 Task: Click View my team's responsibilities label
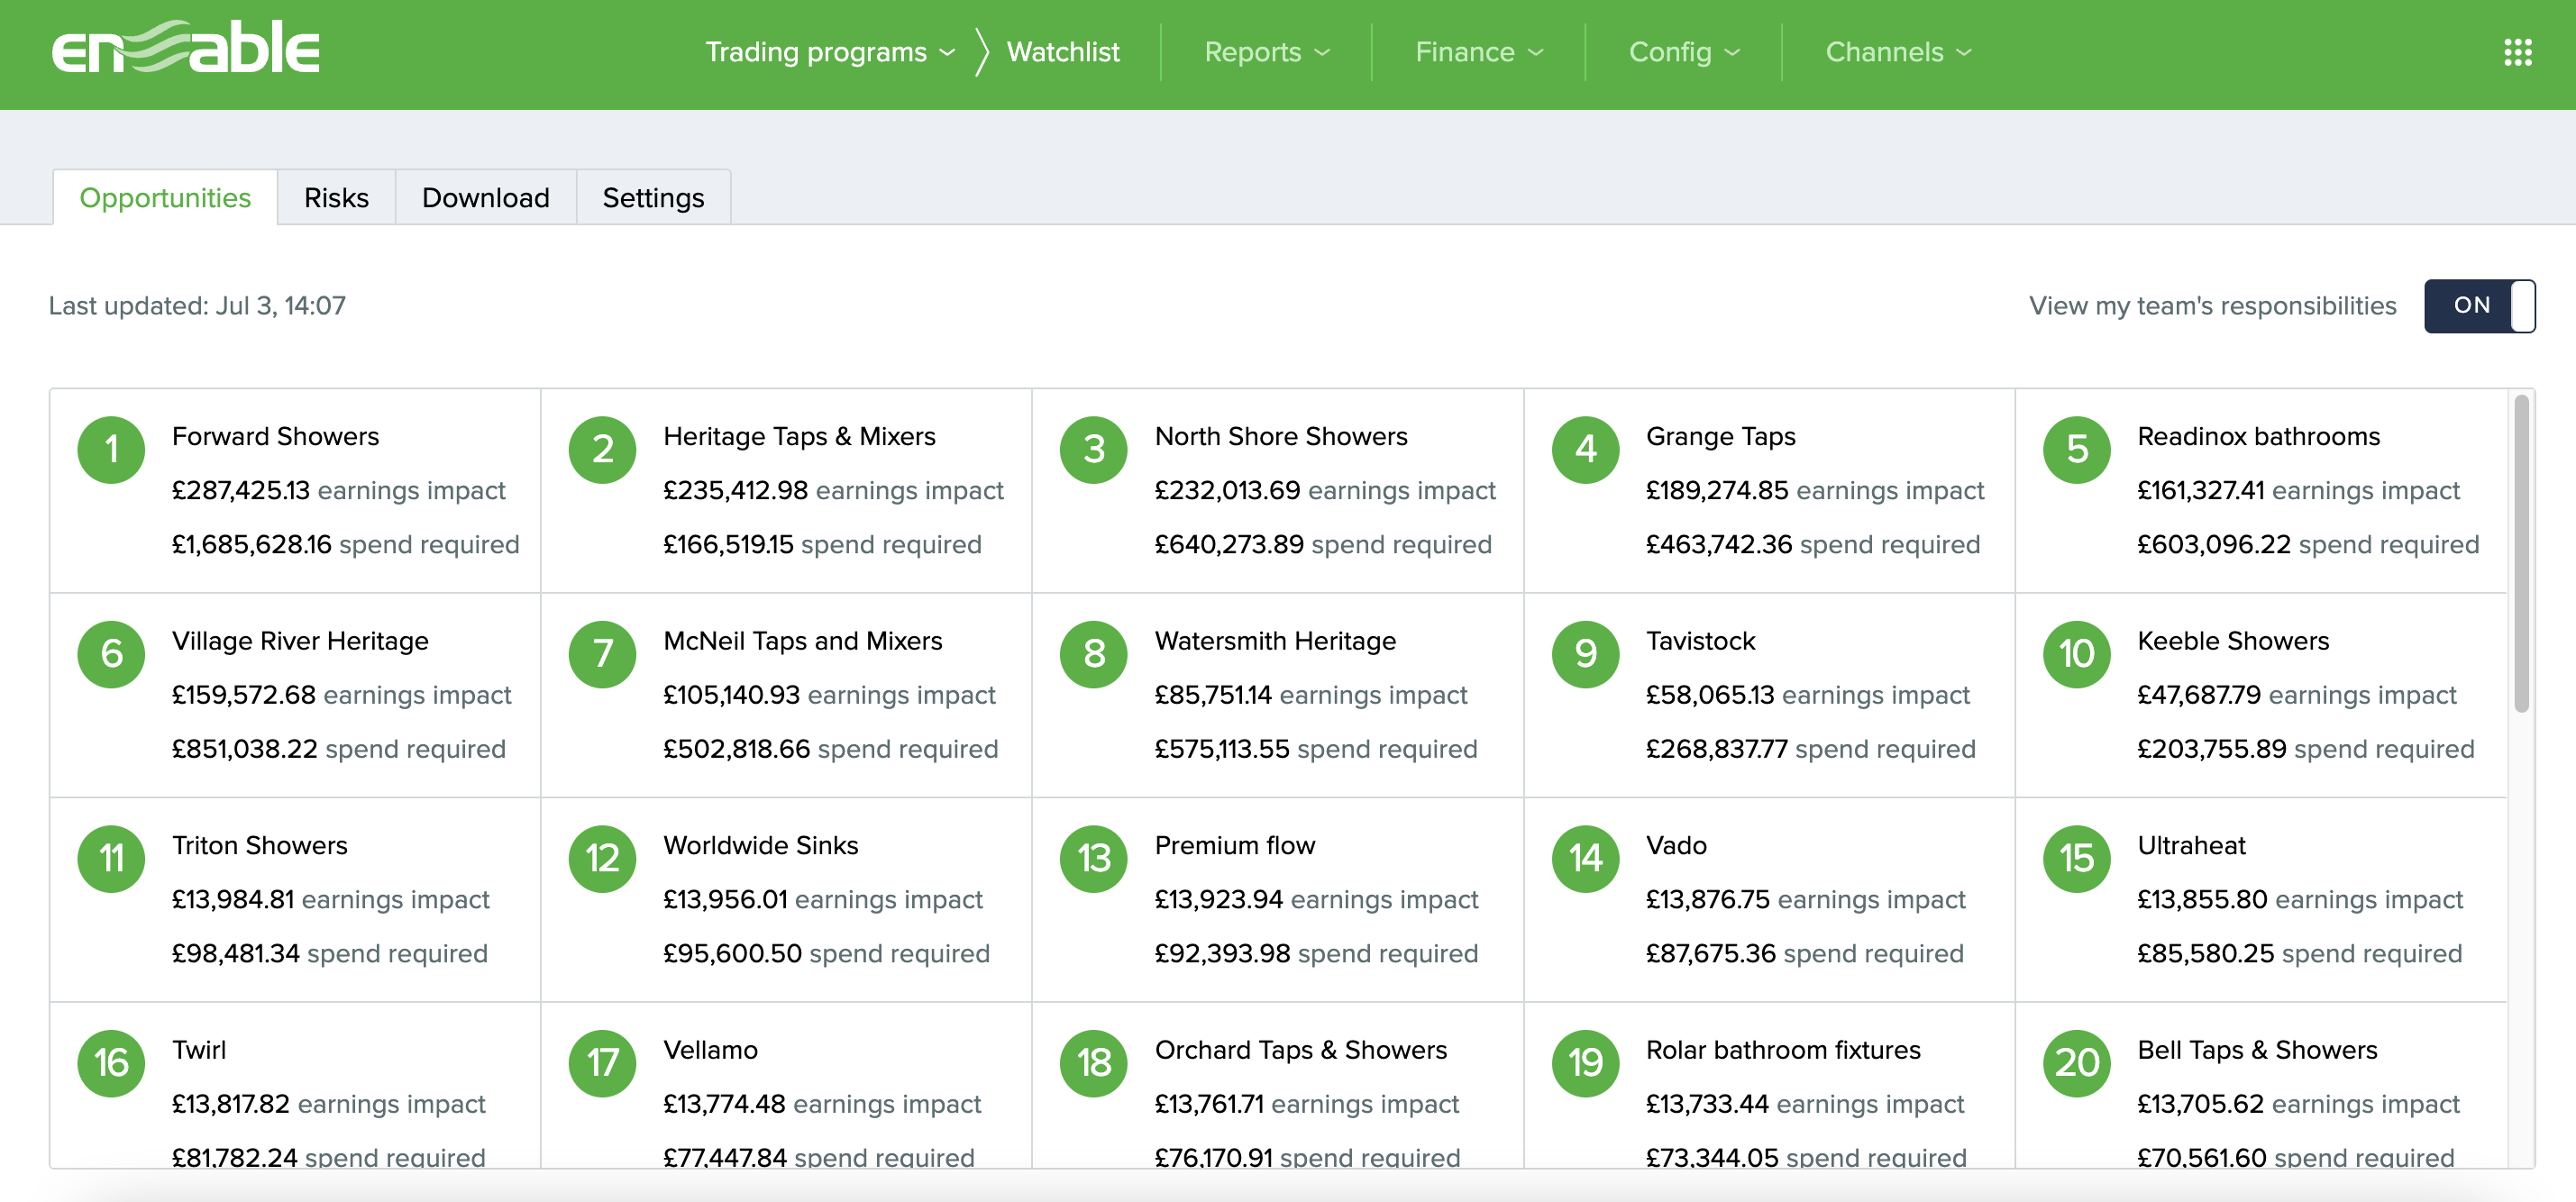click(x=2212, y=306)
